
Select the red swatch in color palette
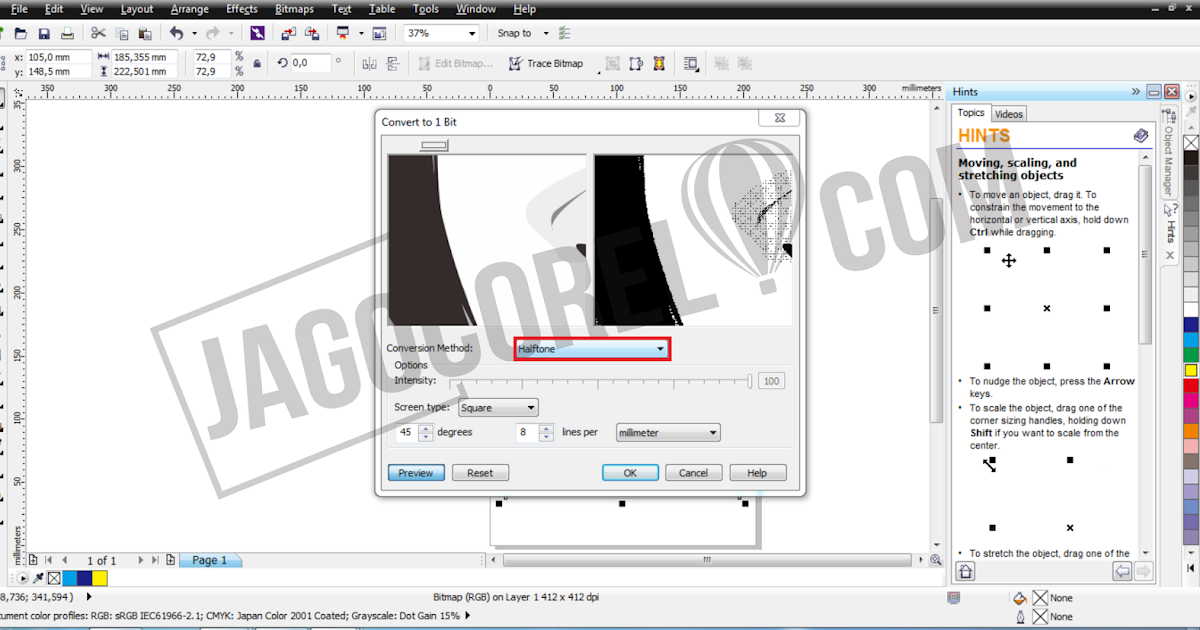pos(1191,386)
